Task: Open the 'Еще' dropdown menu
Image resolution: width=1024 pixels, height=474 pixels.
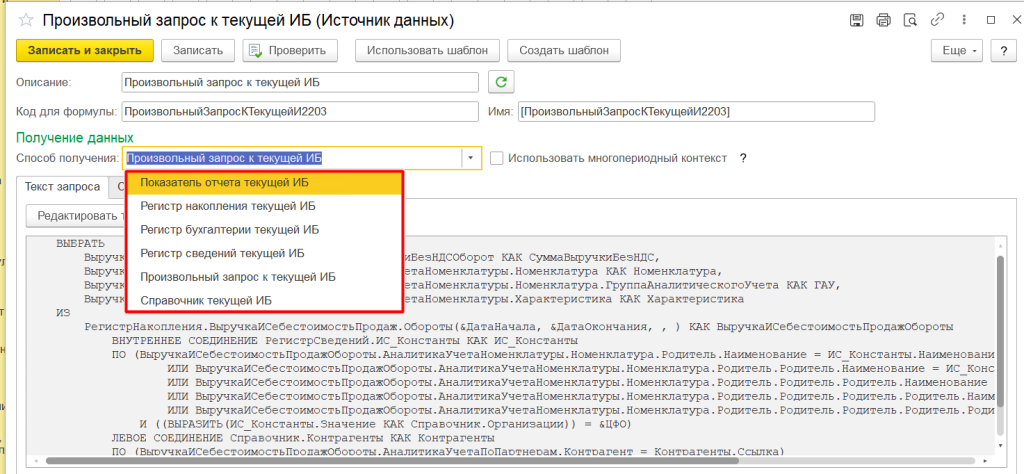Action: coord(954,50)
